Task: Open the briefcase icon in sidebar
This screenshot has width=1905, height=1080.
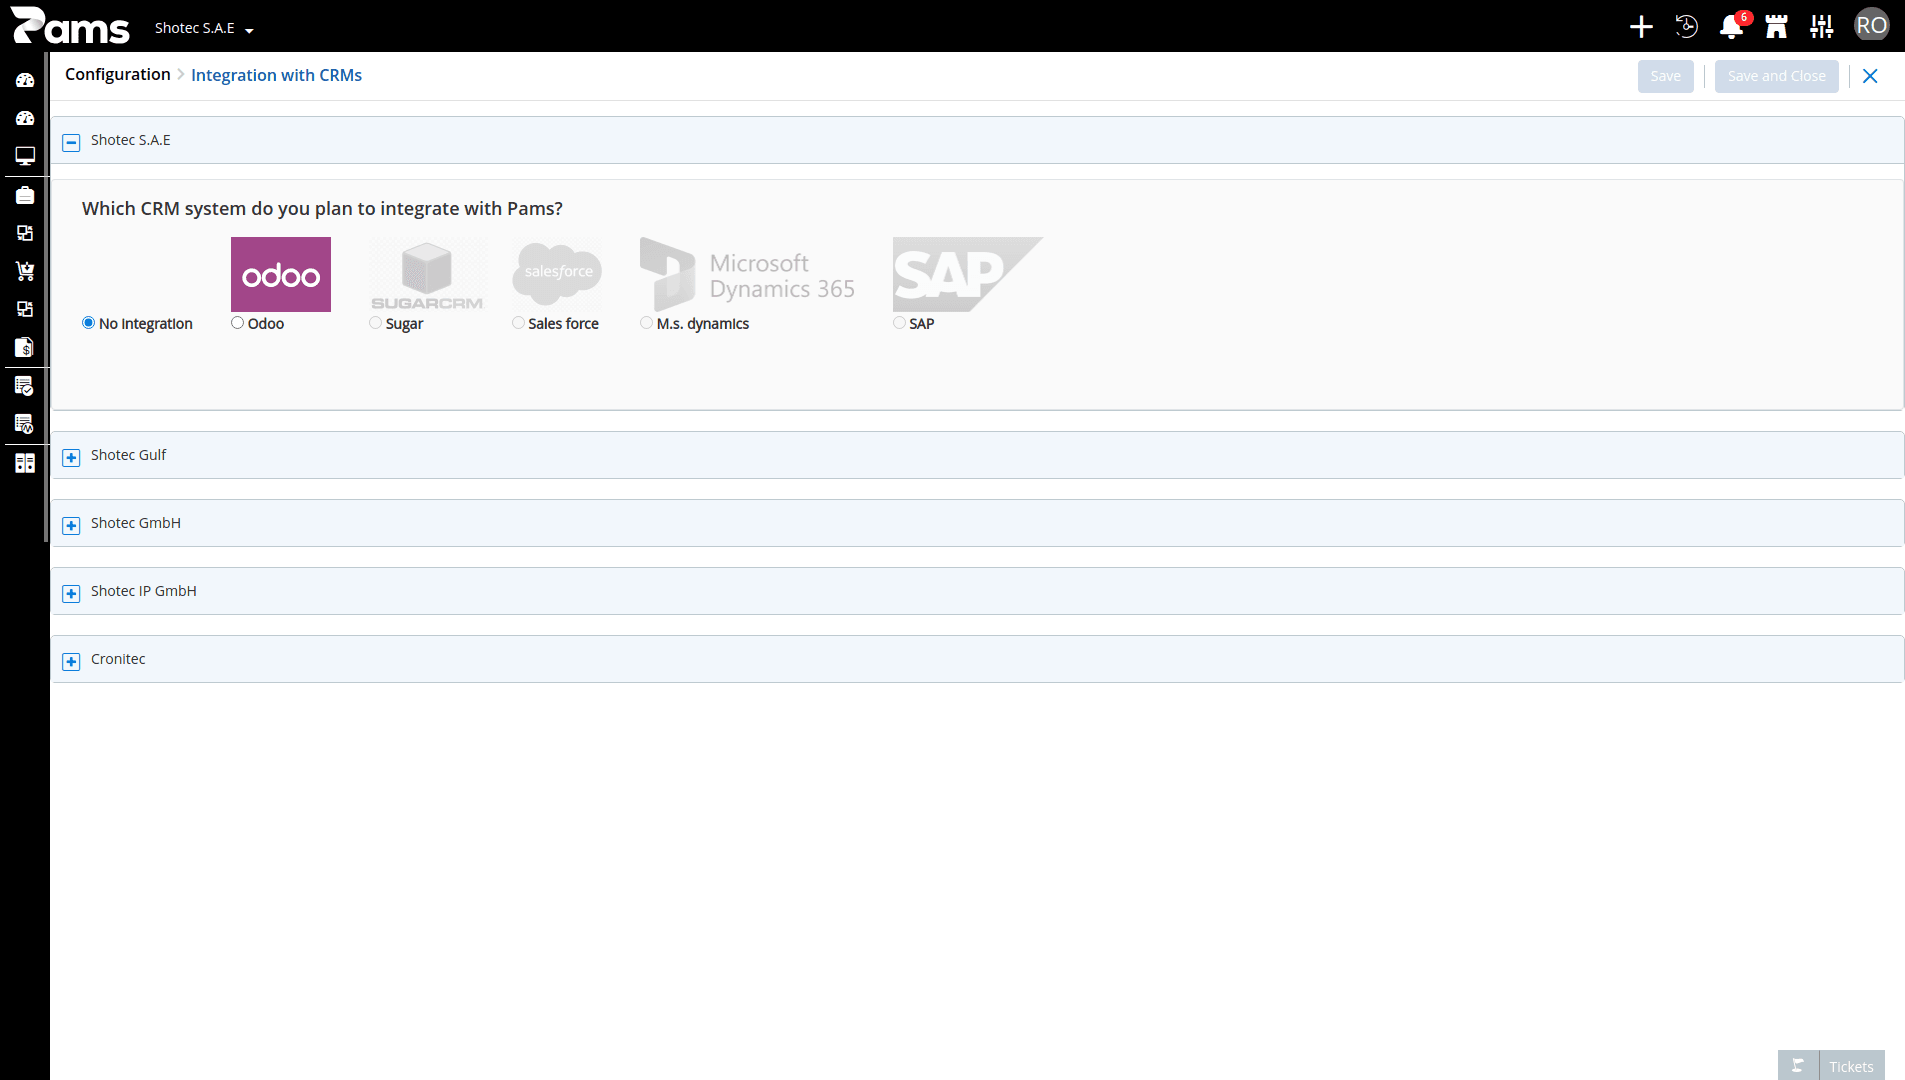Action: 25,195
